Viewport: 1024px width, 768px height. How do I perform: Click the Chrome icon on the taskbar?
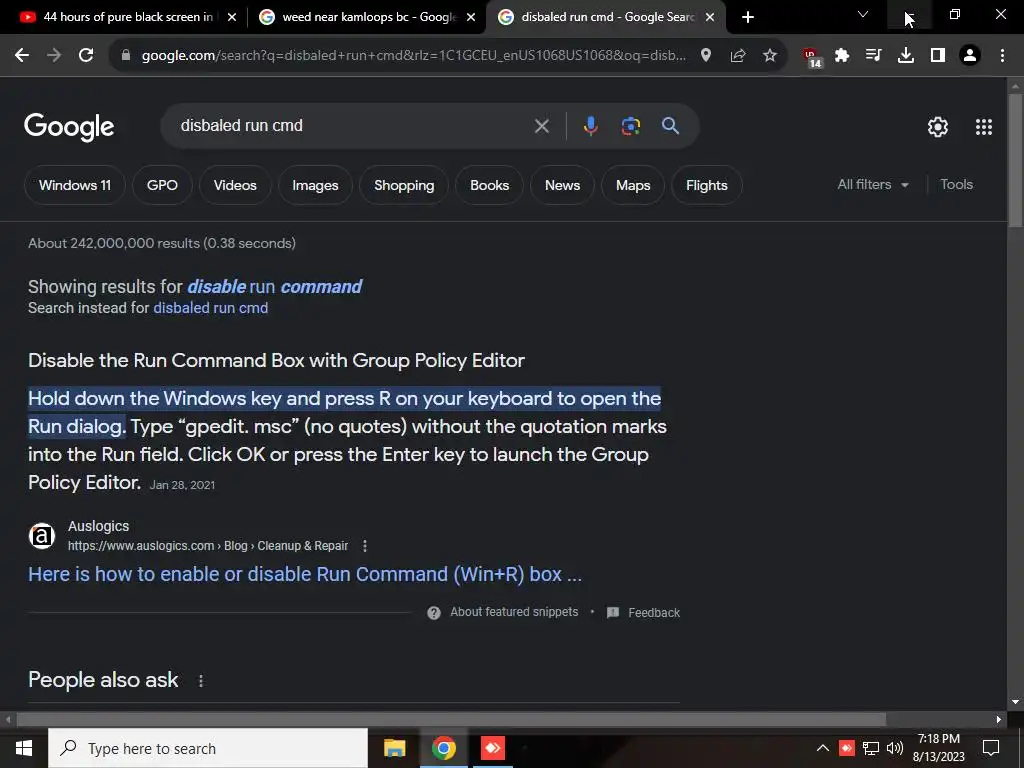pos(443,748)
